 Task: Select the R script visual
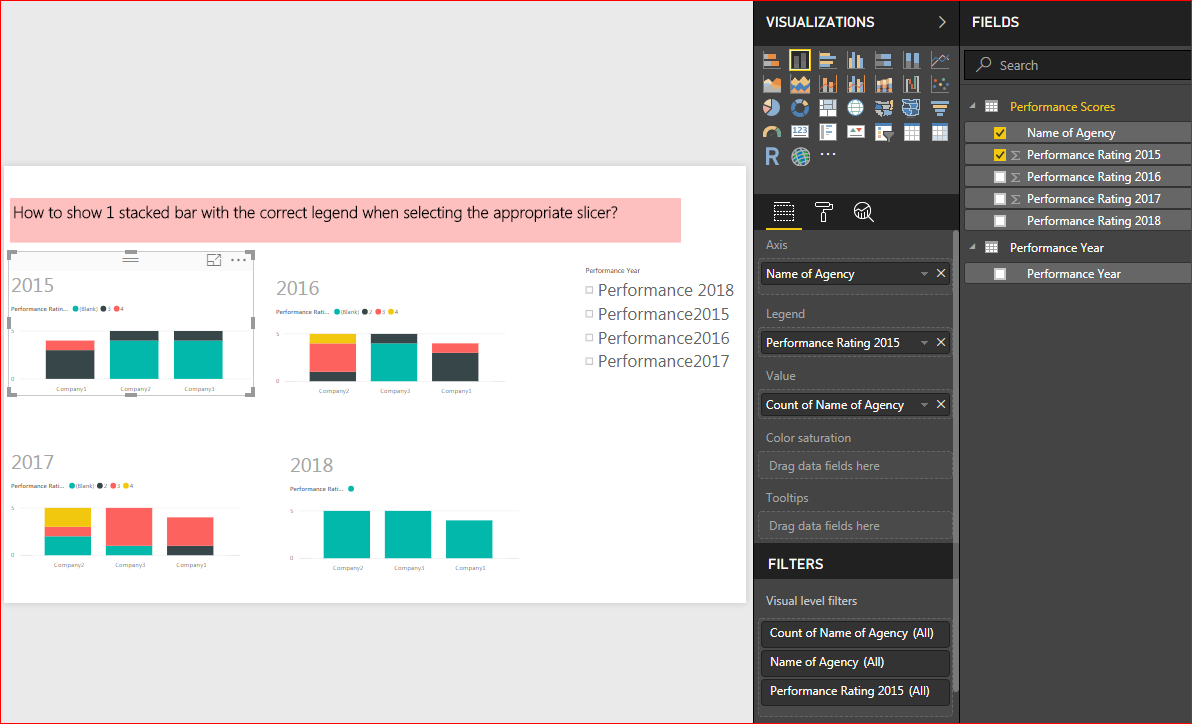pos(772,157)
